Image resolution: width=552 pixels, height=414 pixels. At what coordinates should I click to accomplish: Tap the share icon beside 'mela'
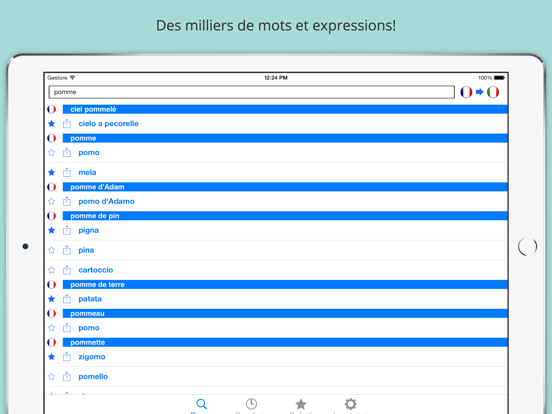pyautogui.click(x=67, y=172)
